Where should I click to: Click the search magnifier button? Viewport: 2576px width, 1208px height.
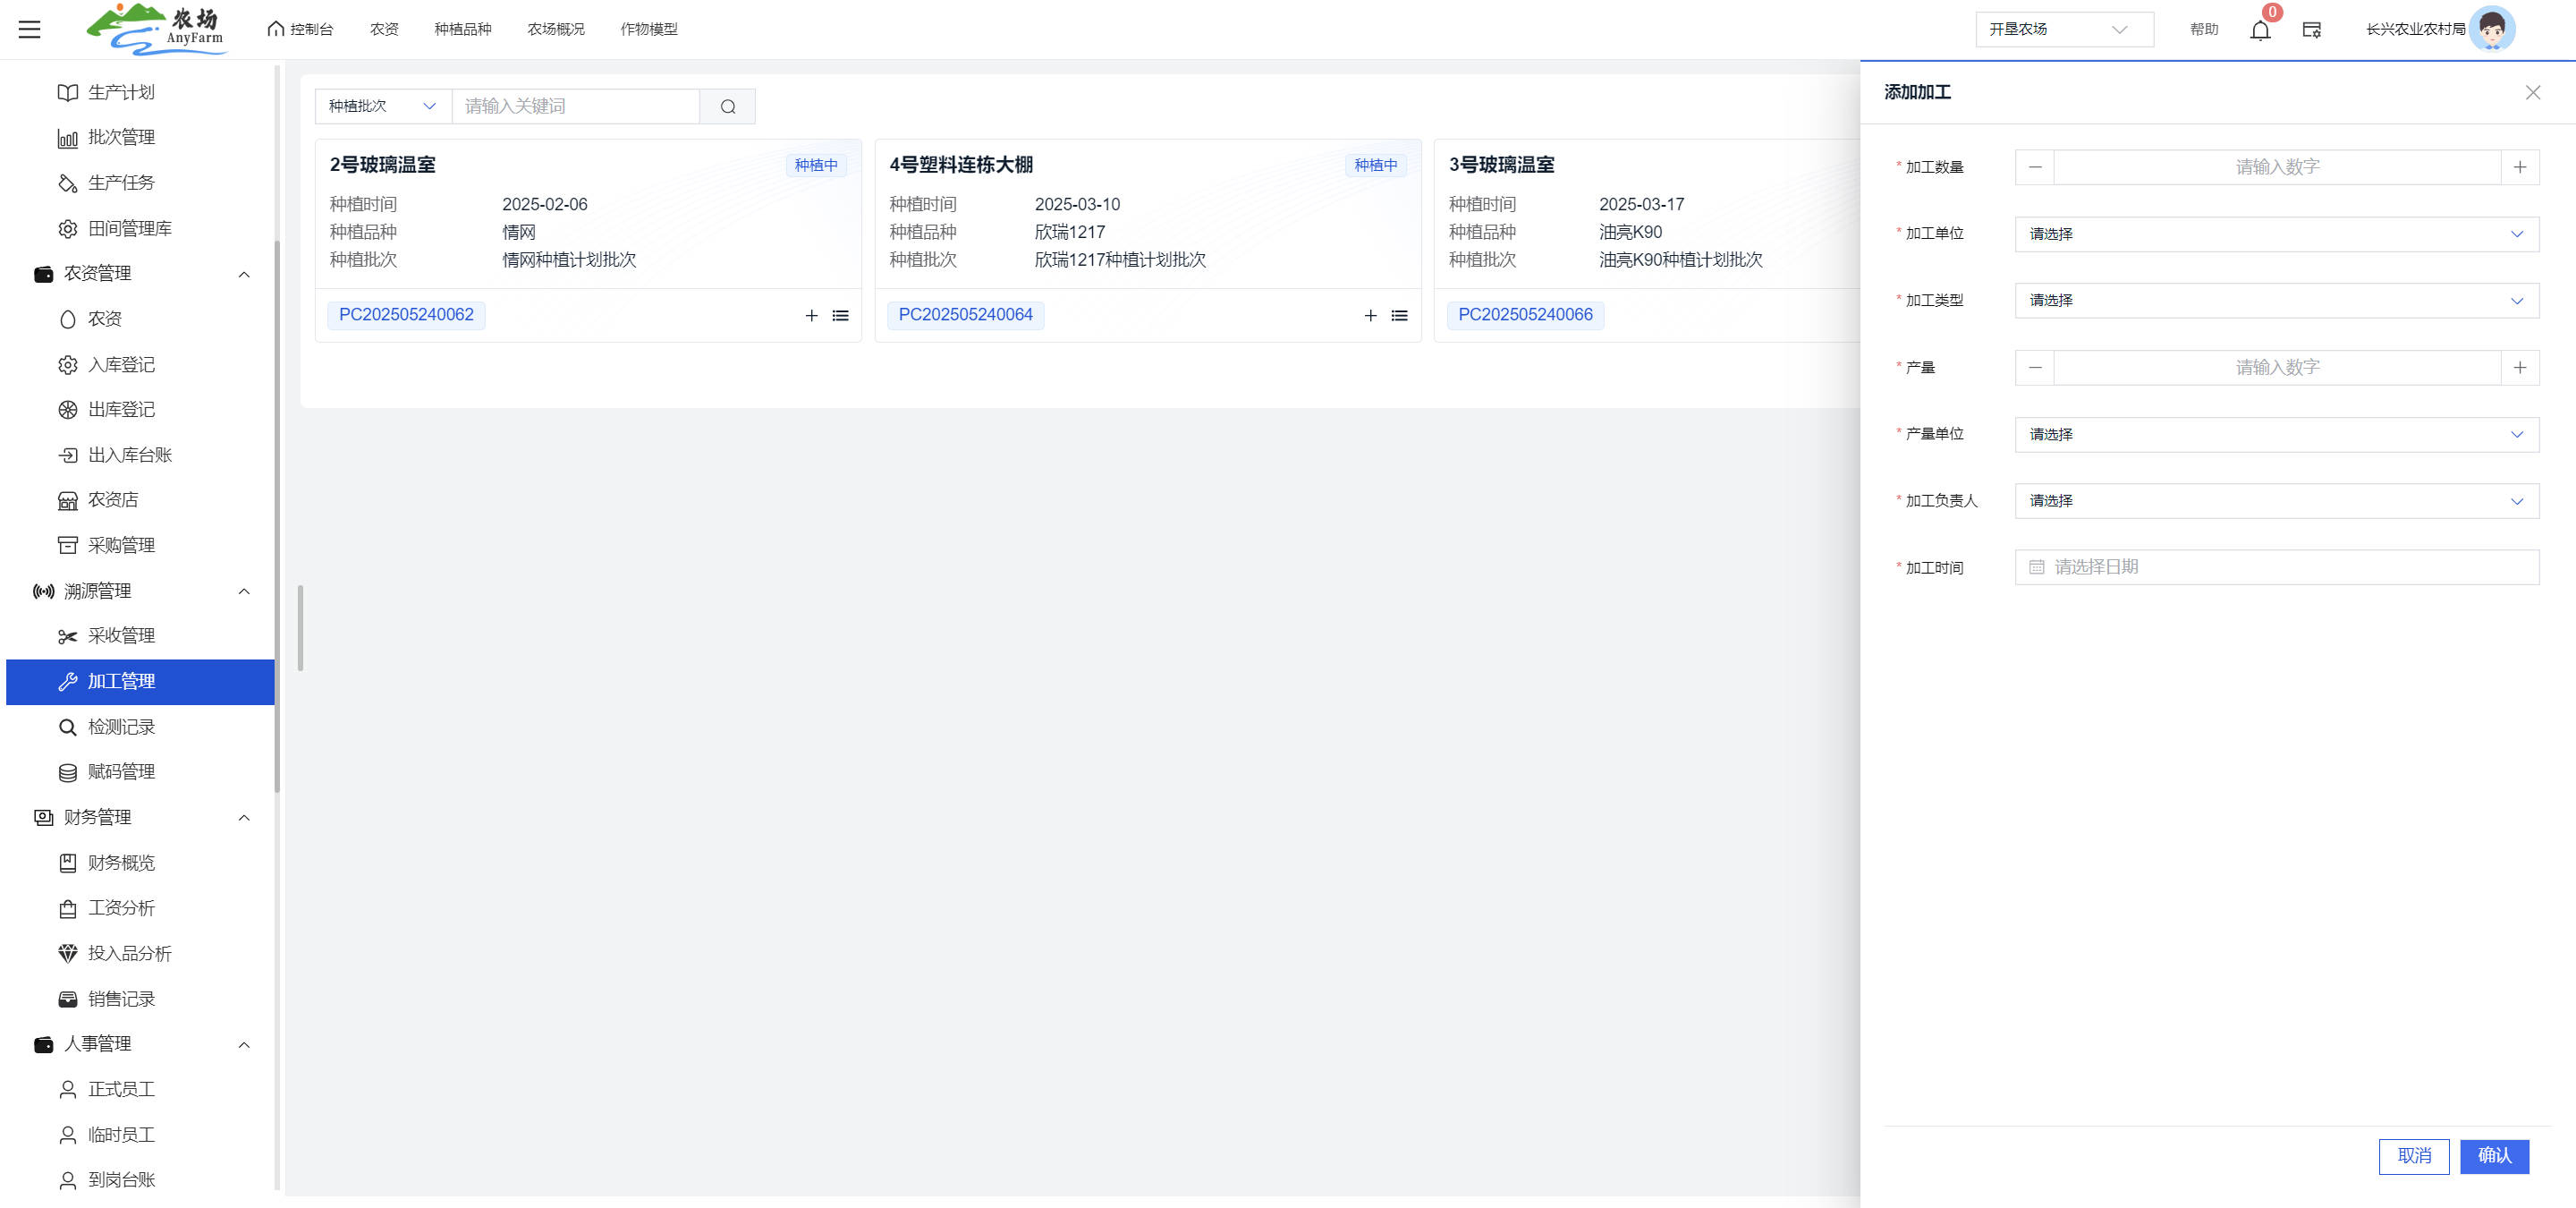(x=727, y=107)
